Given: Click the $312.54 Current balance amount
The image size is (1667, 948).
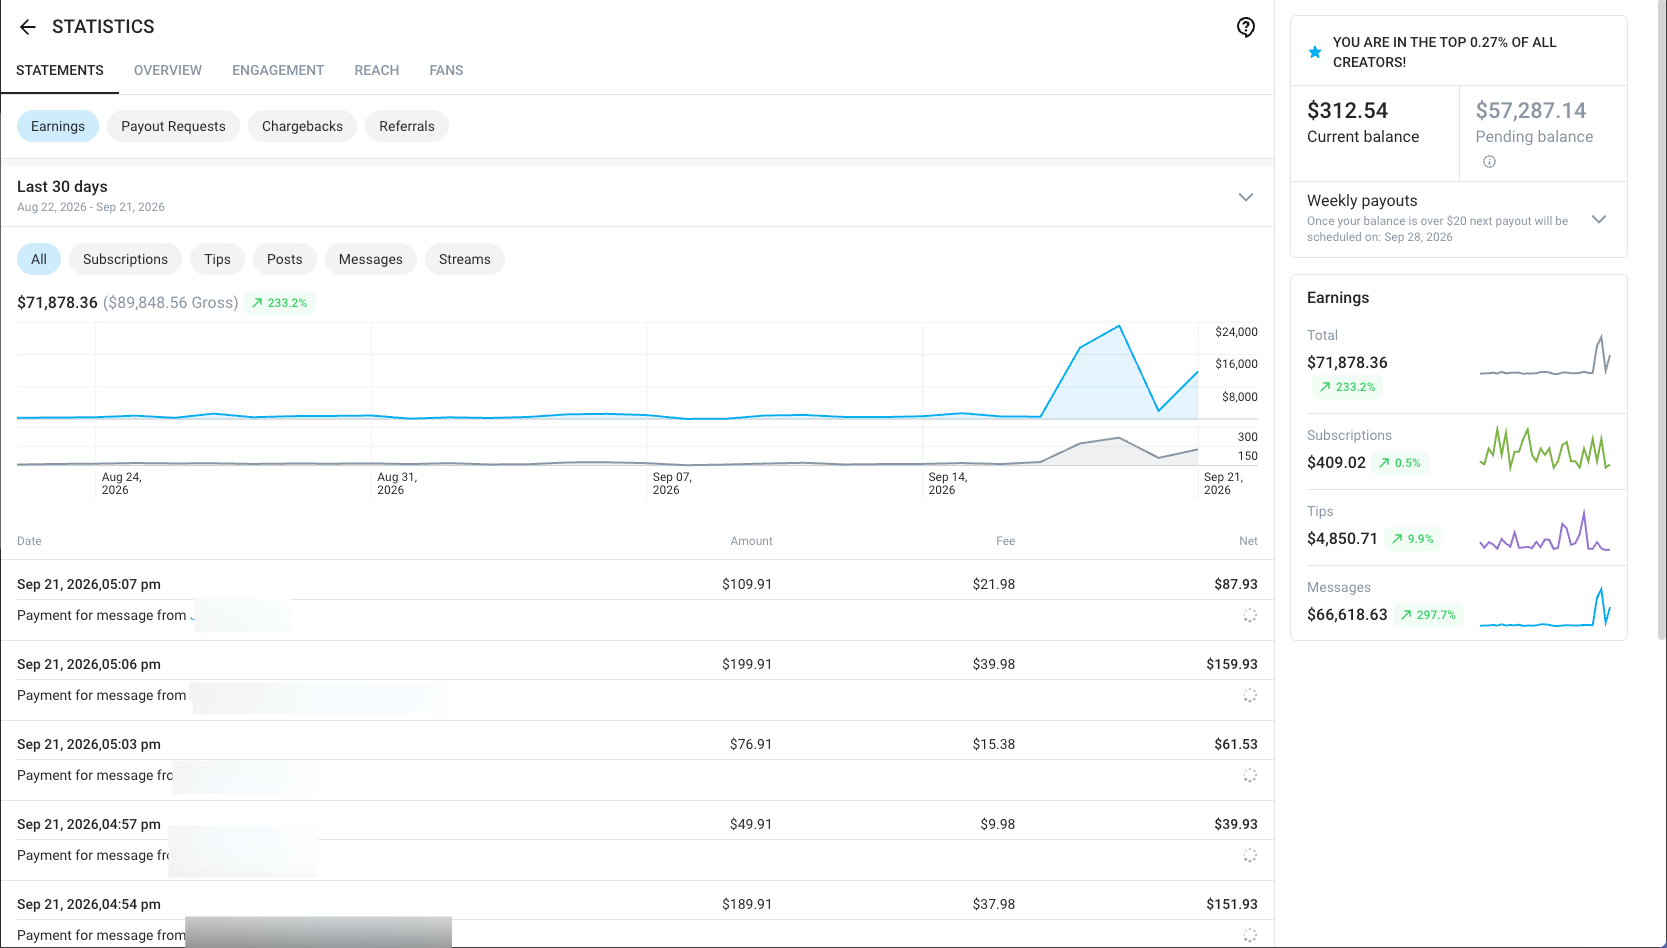Looking at the screenshot, I should click(1347, 111).
